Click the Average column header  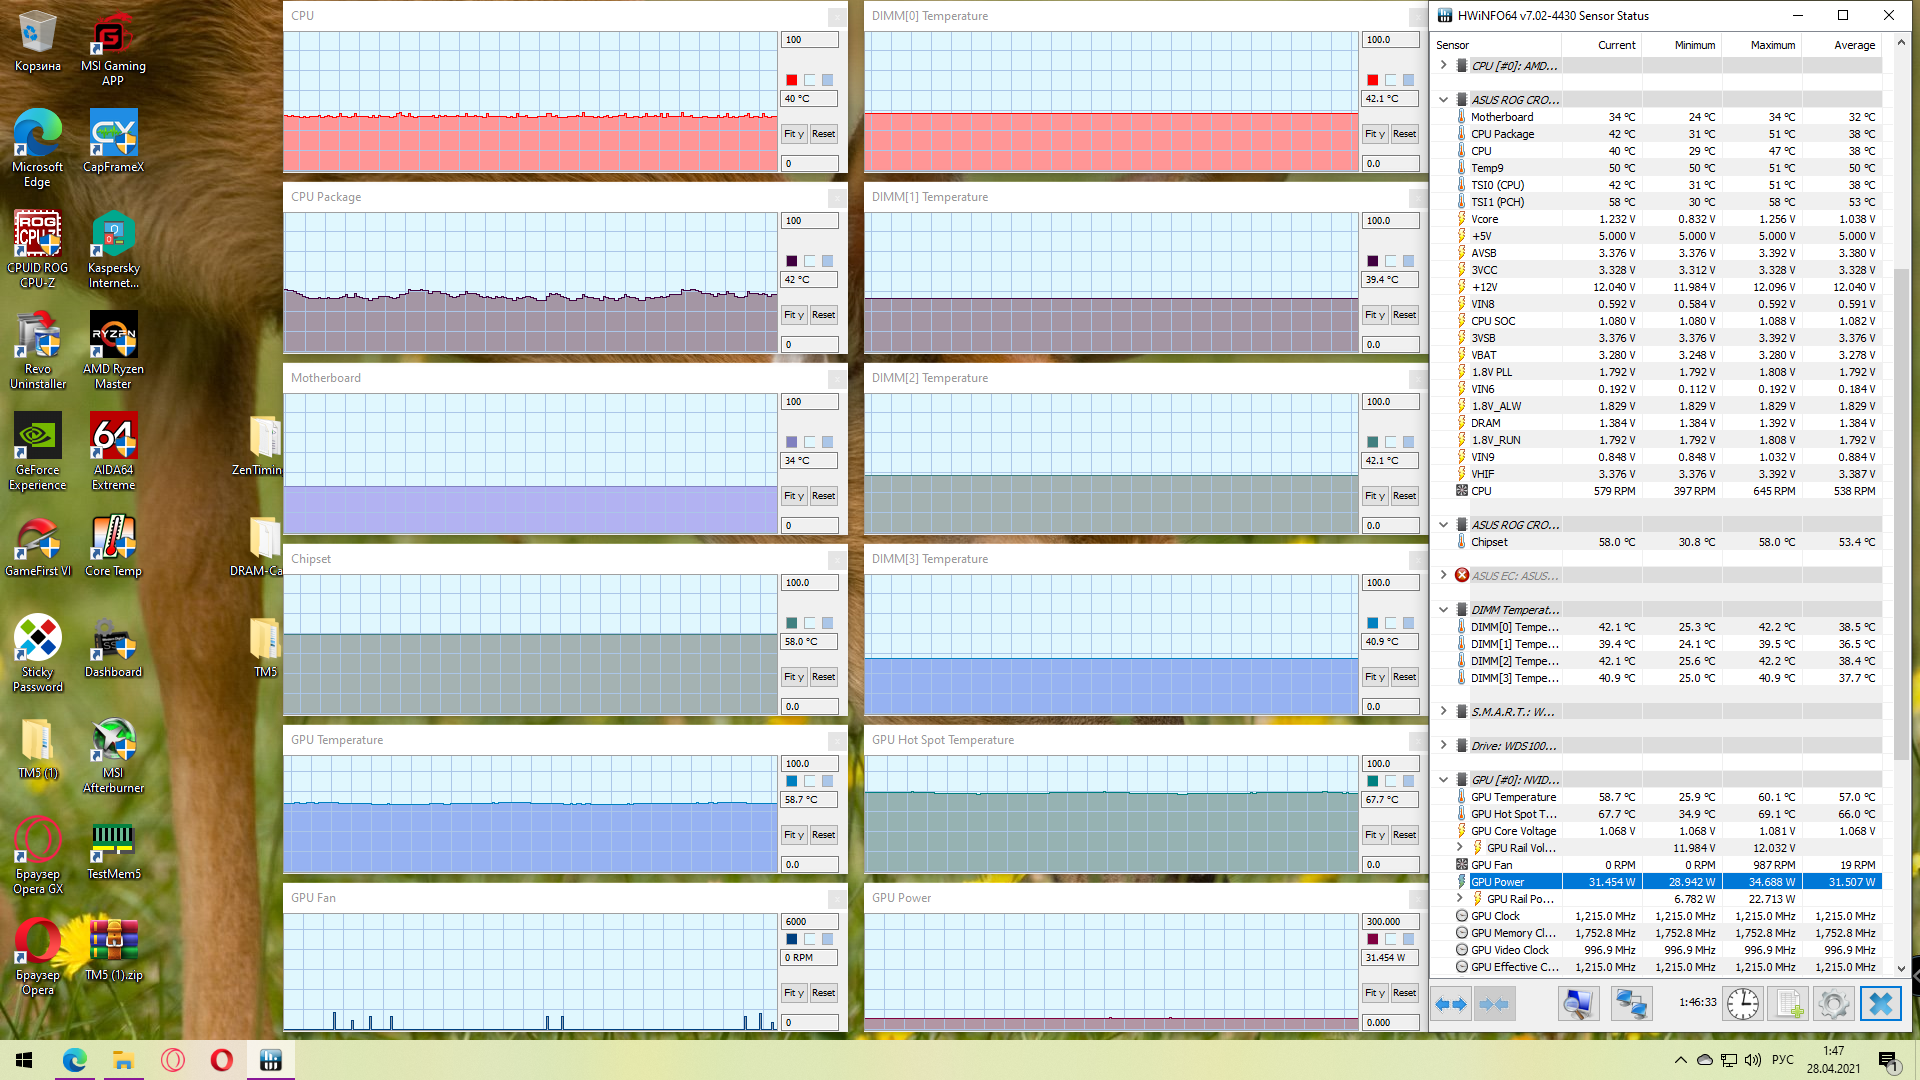(x=1853, y=45)
